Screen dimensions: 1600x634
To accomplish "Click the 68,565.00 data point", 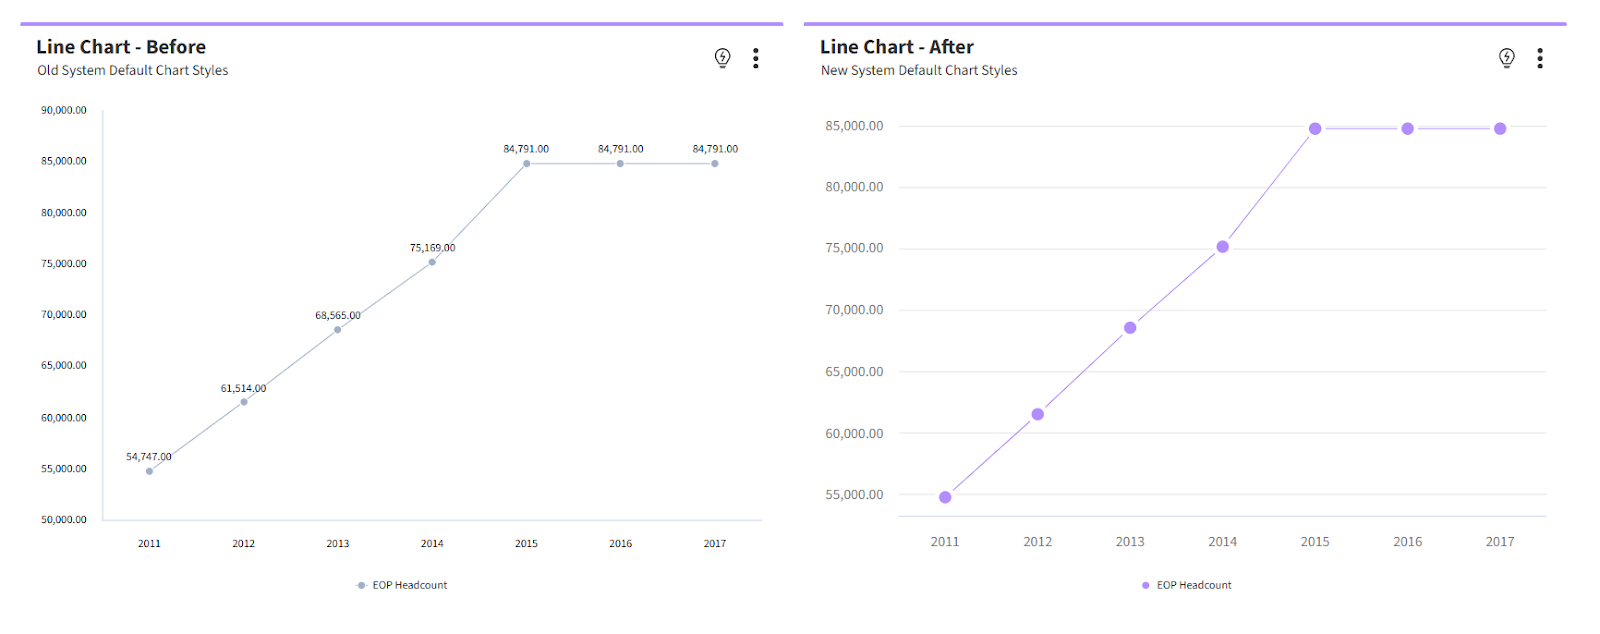I will pos(338,330).
